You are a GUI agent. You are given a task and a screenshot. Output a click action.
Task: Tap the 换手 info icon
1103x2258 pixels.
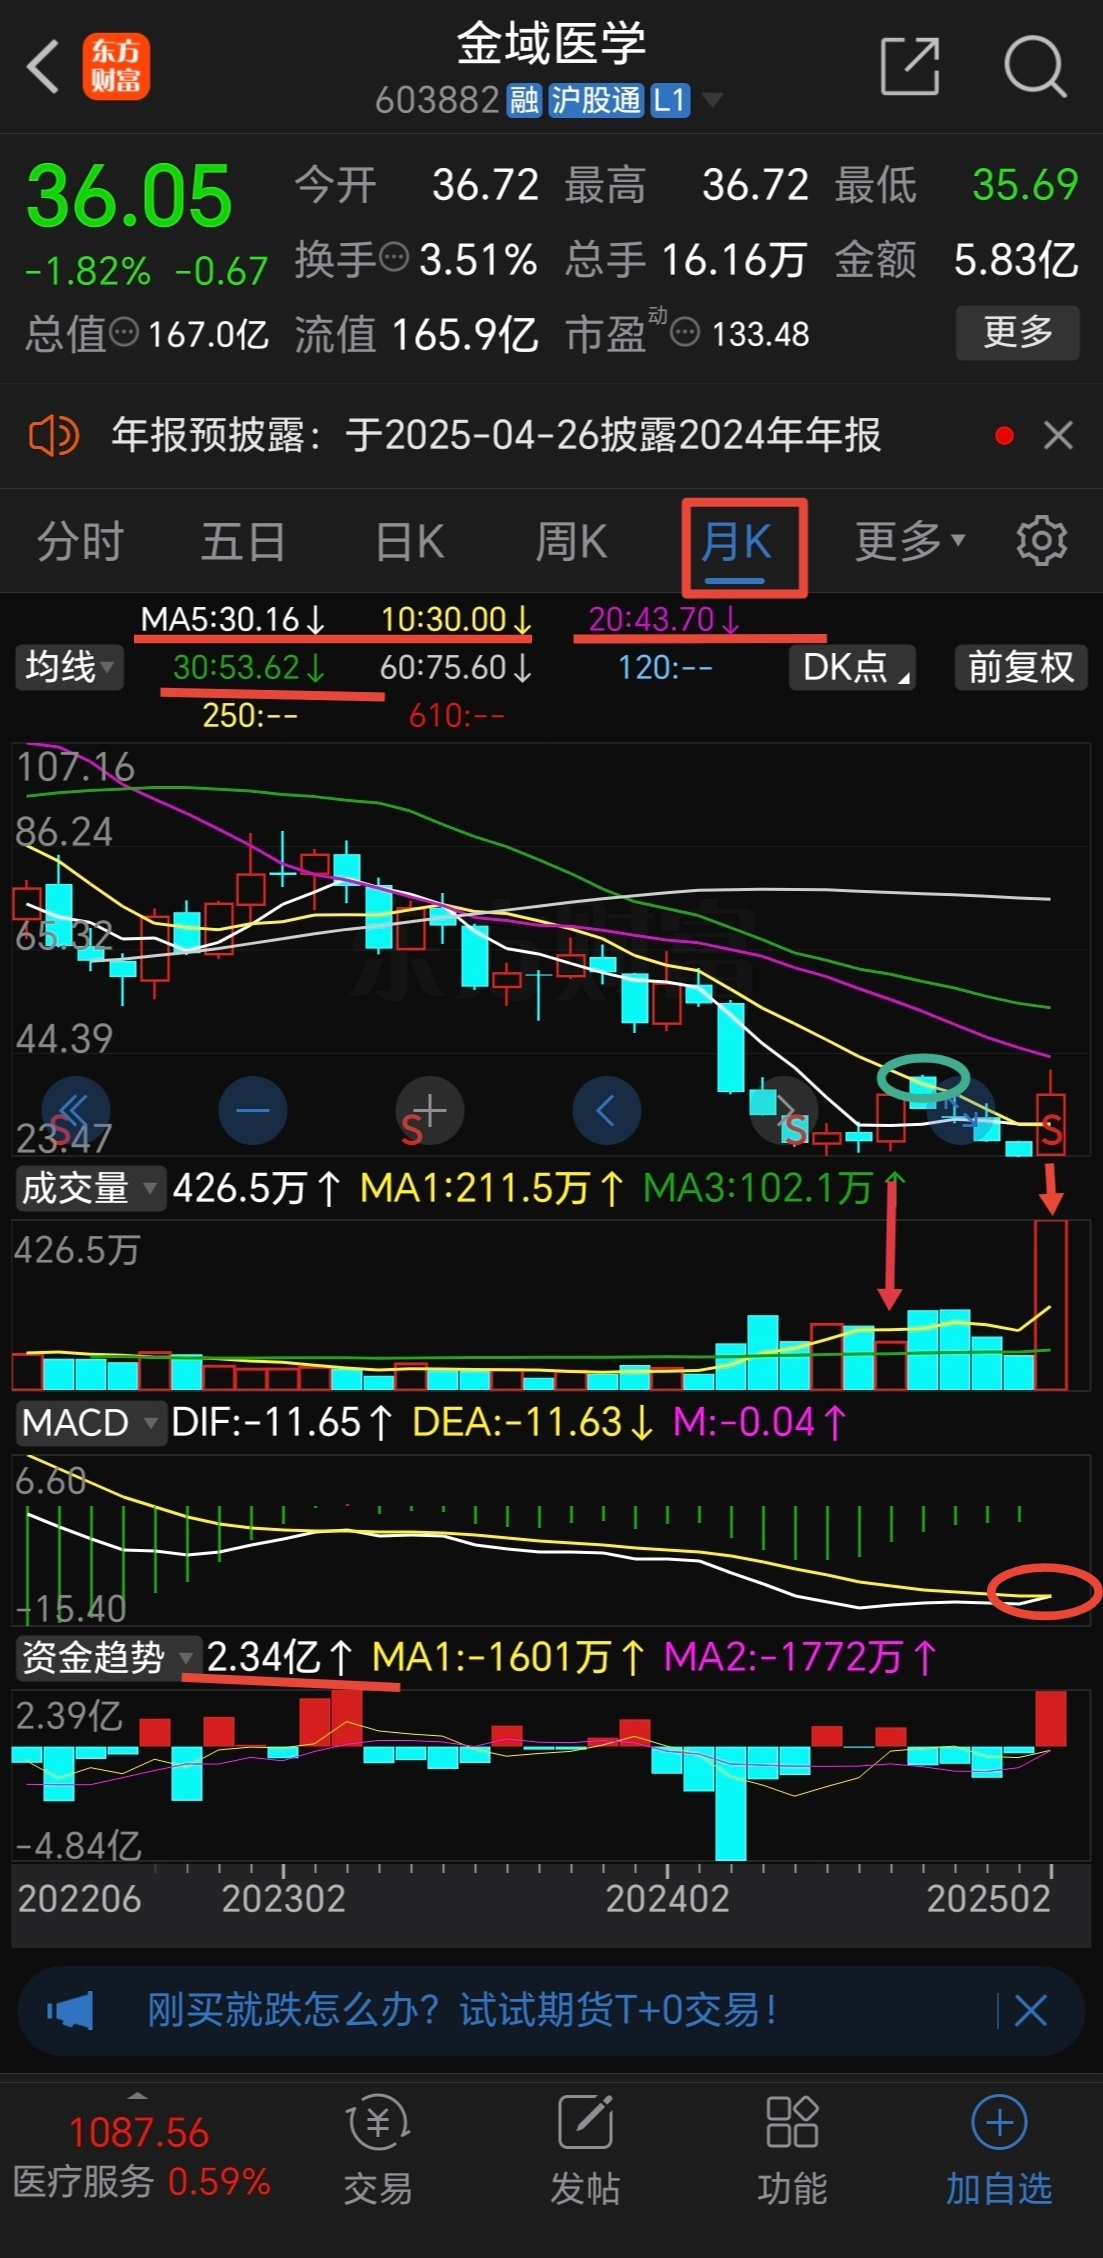[395, 258]
